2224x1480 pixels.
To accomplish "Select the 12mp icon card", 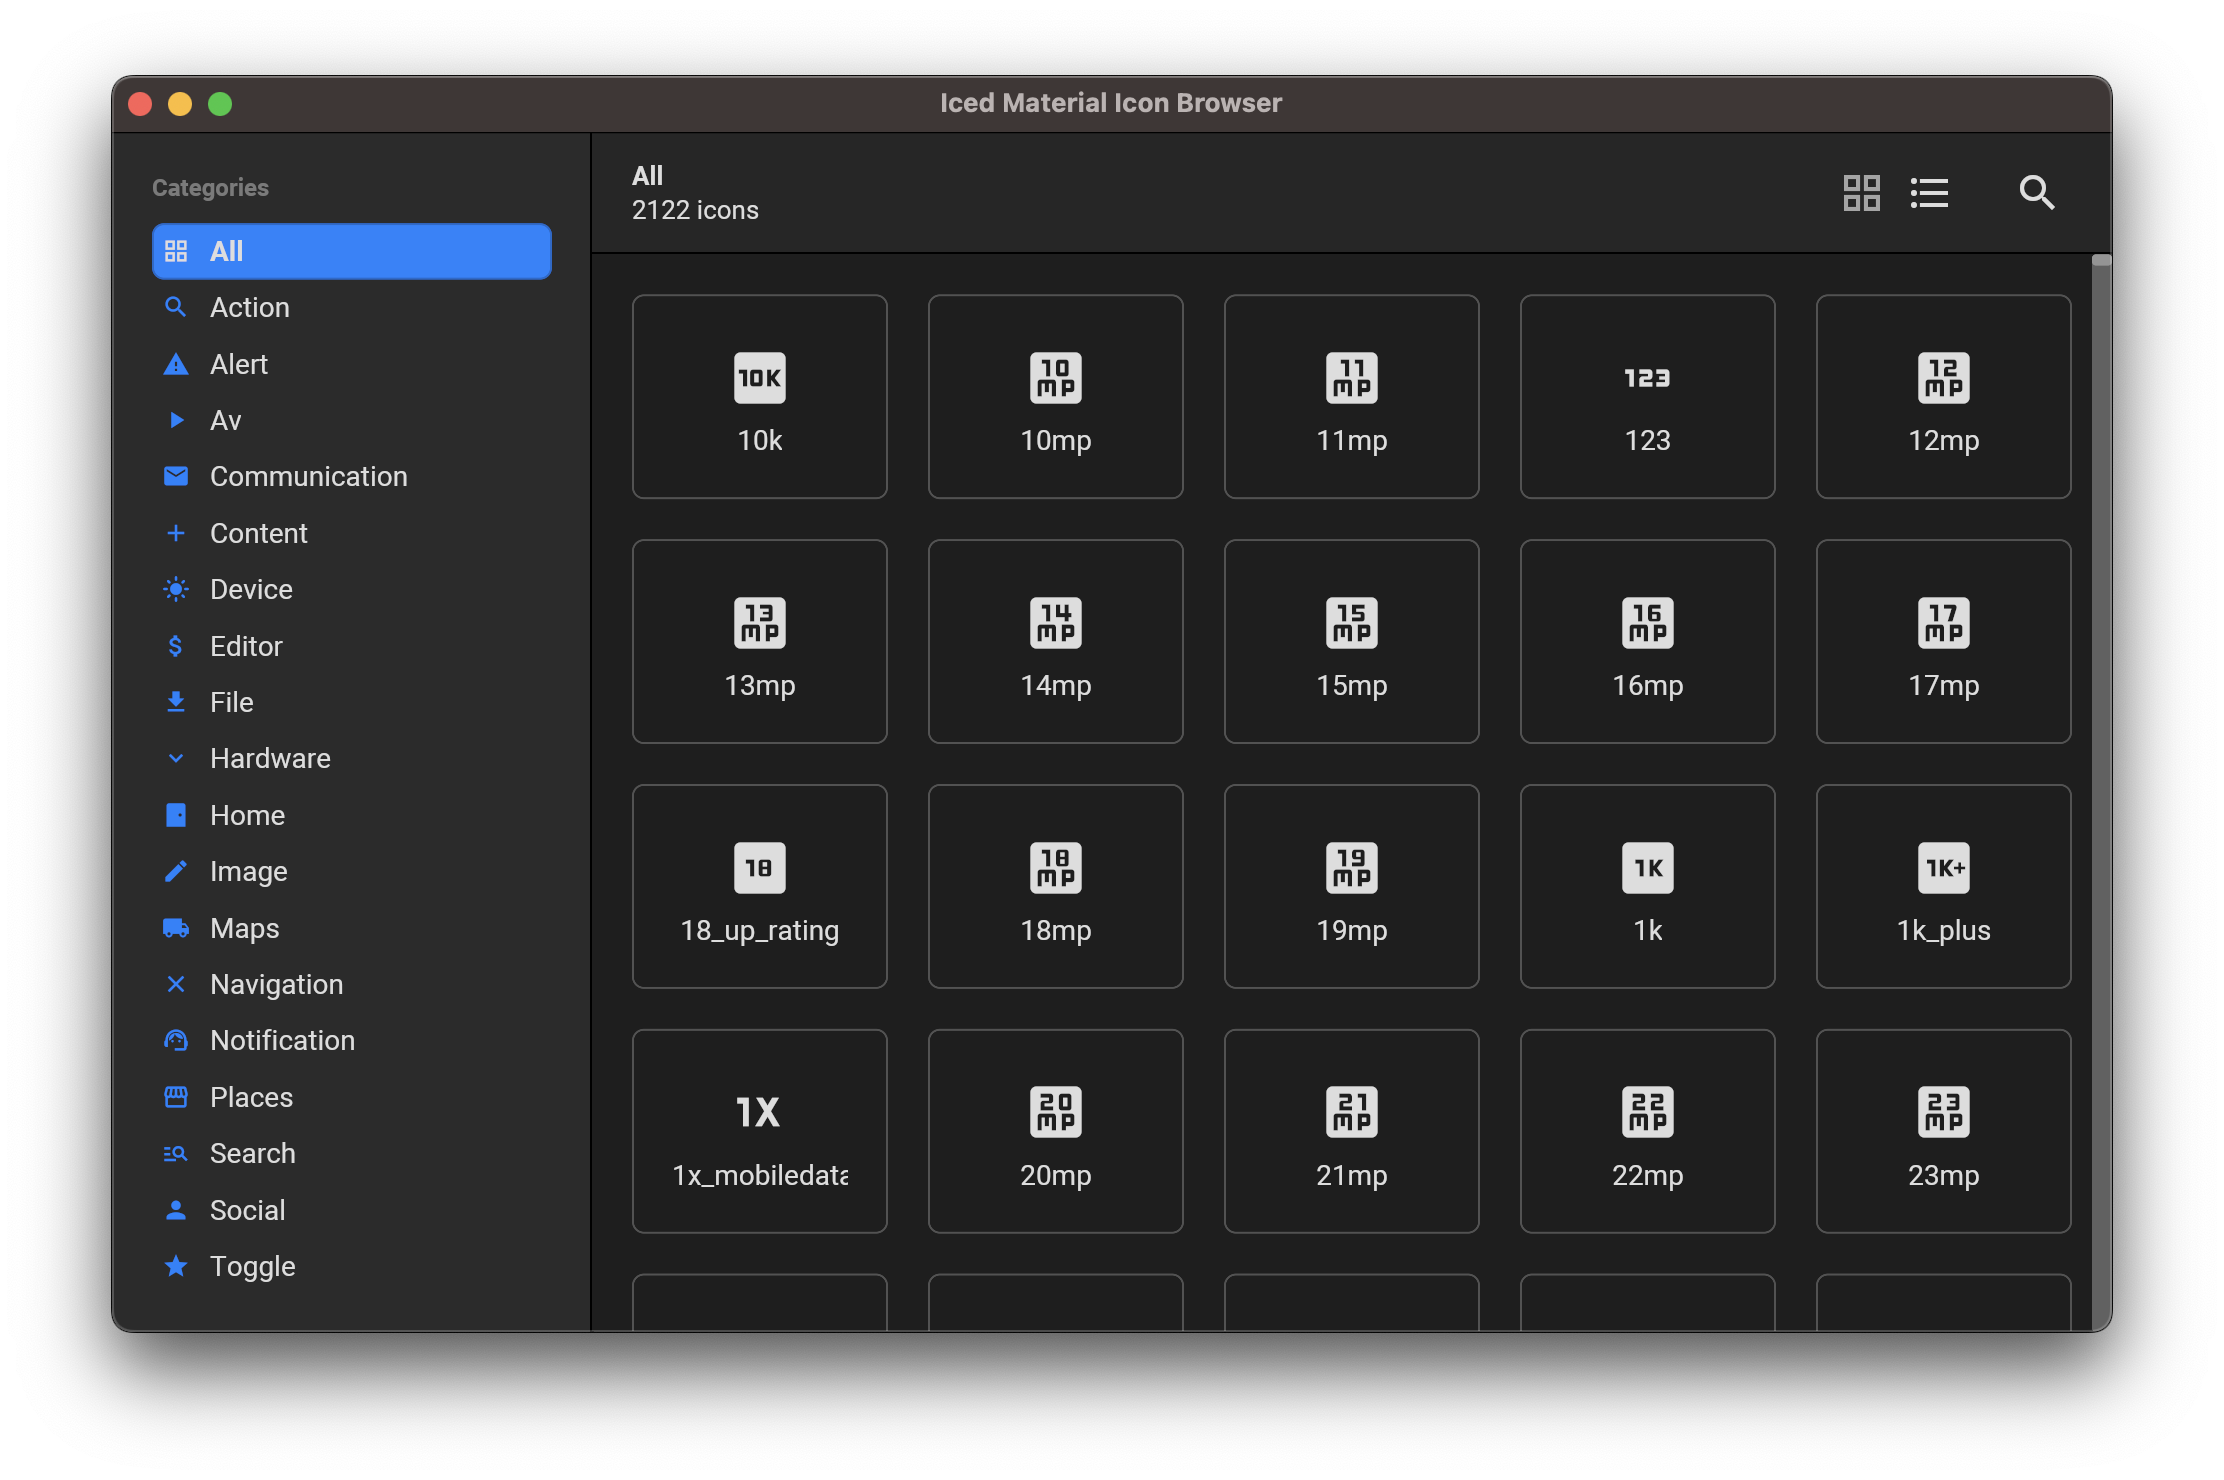I will coord(1944,396).
